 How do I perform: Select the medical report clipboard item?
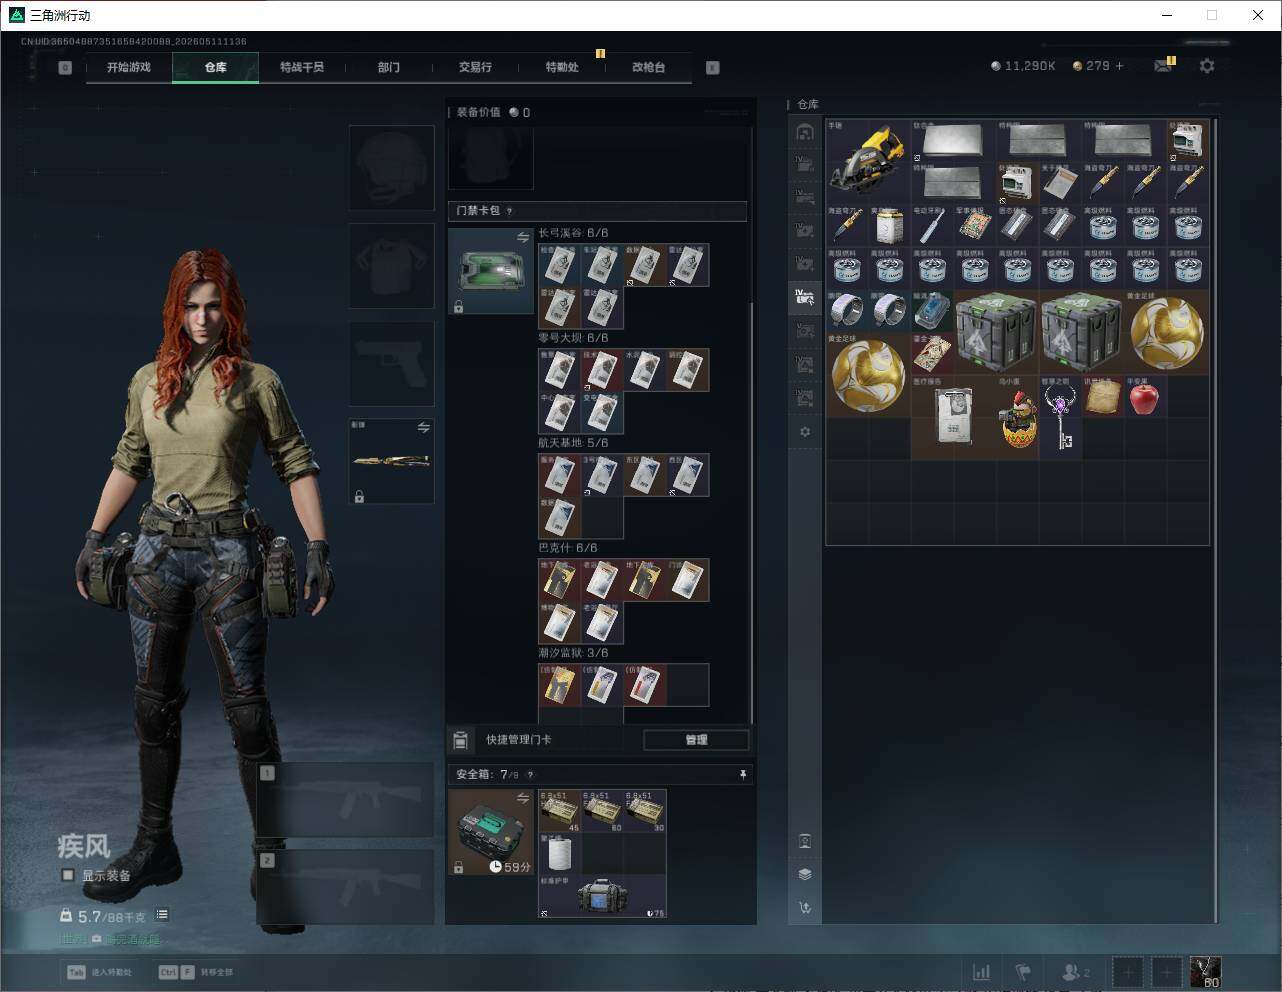click(954, 418)
